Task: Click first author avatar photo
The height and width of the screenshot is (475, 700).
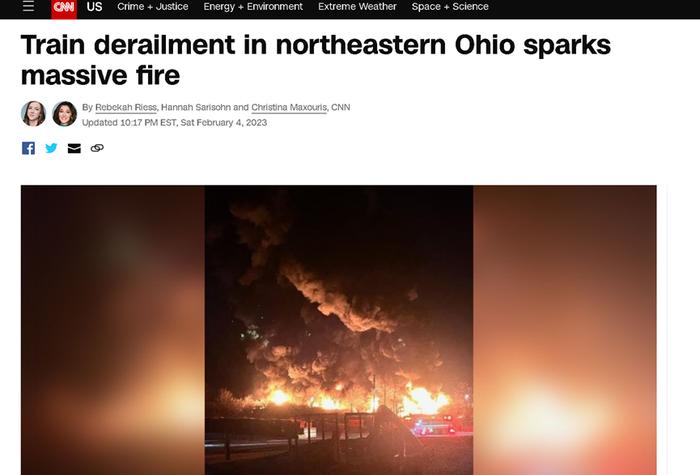Action: point(33,113)
